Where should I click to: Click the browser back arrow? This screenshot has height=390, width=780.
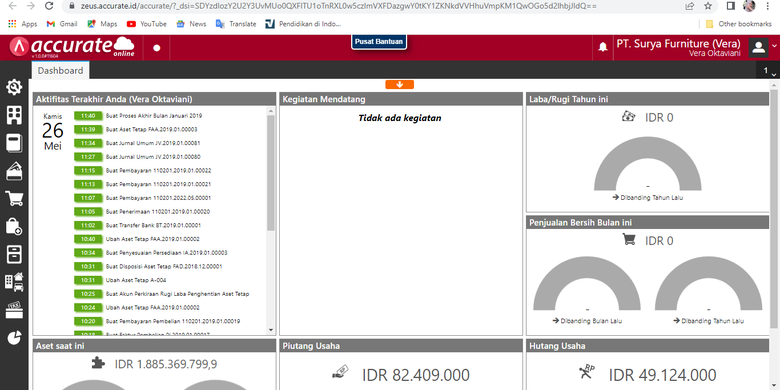(13, 6)
